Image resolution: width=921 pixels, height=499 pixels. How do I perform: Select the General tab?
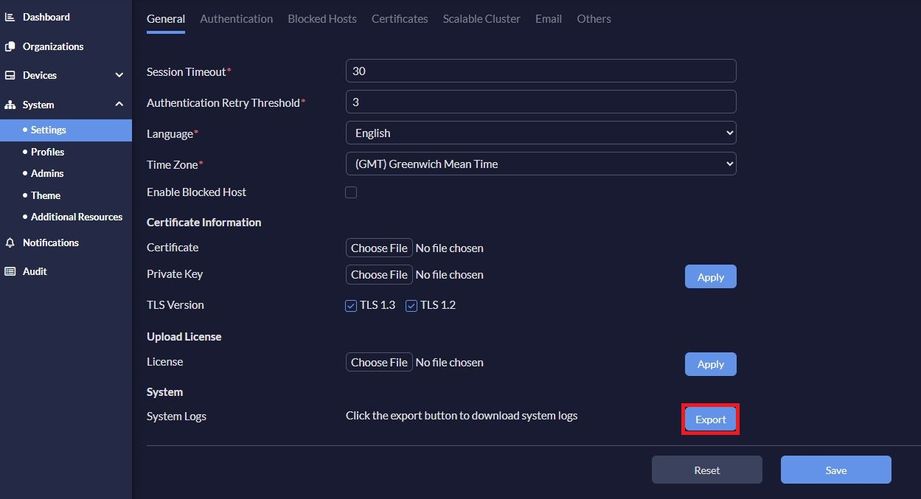(x=166, y=19)
